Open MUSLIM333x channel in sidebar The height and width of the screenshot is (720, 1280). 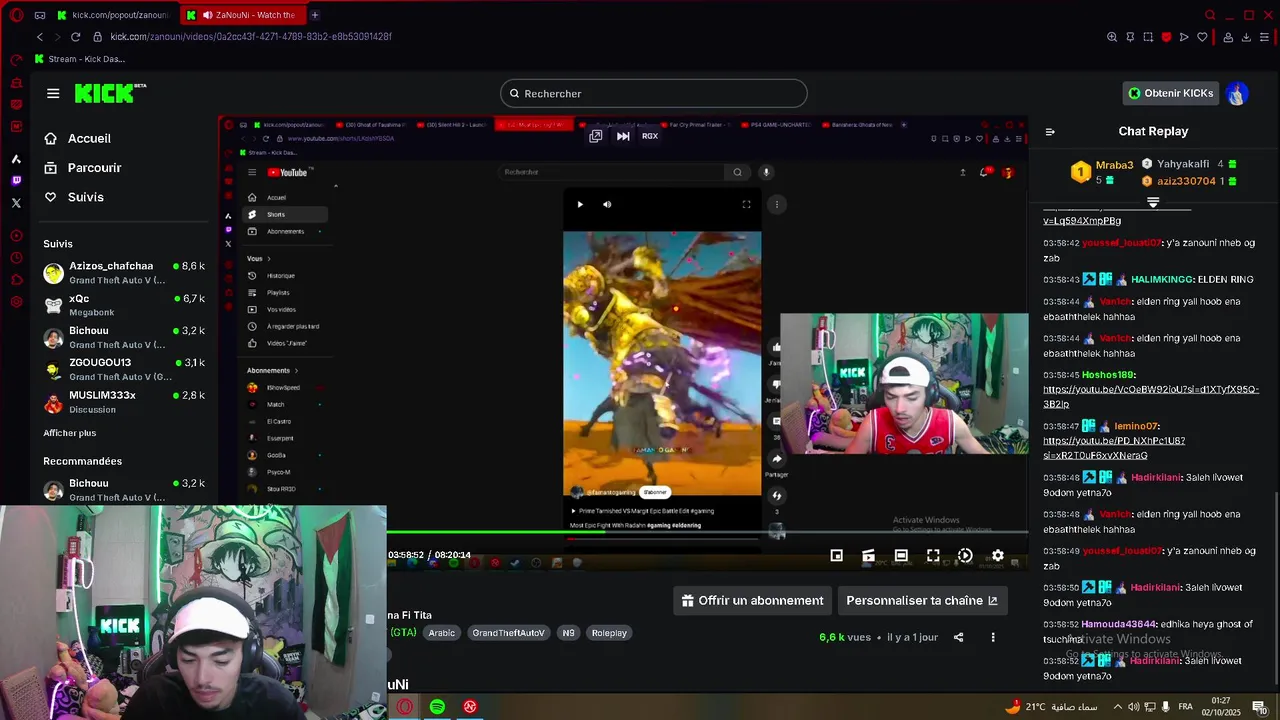[124, 402]
